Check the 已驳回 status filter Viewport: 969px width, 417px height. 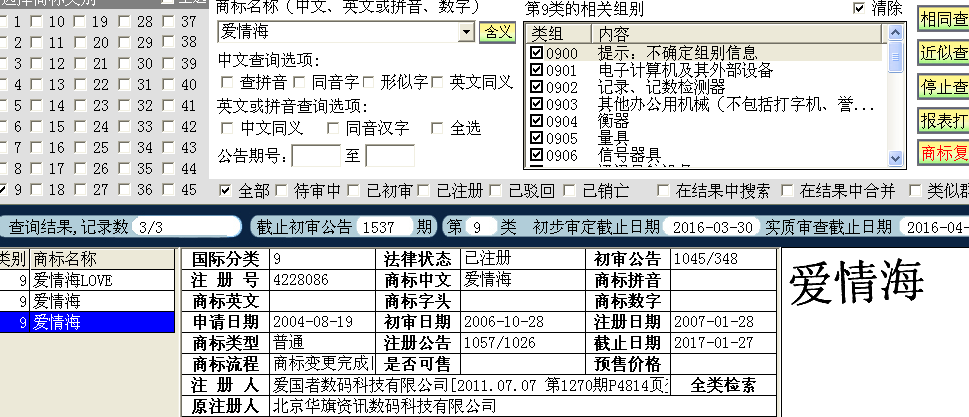[495, 190]
